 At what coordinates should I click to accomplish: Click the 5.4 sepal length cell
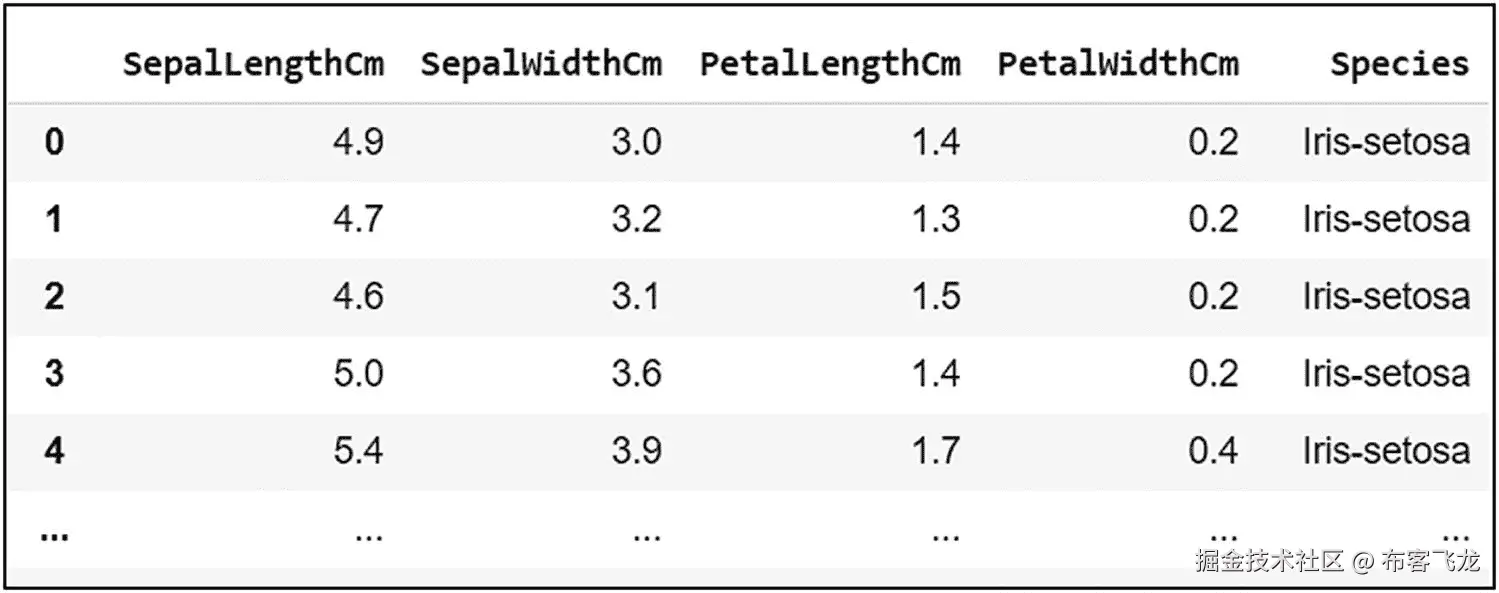tap(358, 451)
